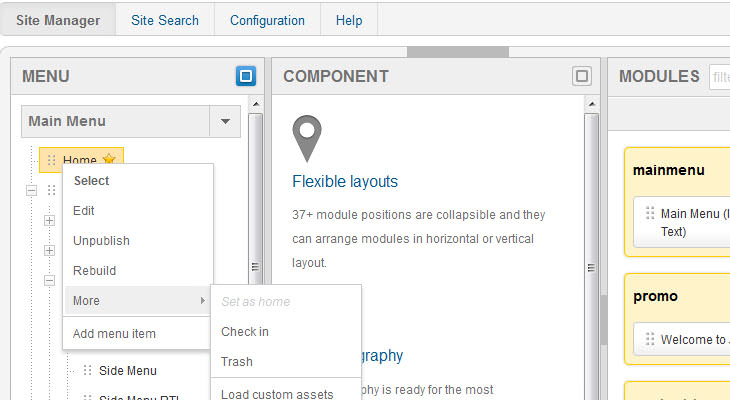The height and width of the screenshot is (400, 730).
Task: Expand the first plus tree node
Action: click(48, 220)
